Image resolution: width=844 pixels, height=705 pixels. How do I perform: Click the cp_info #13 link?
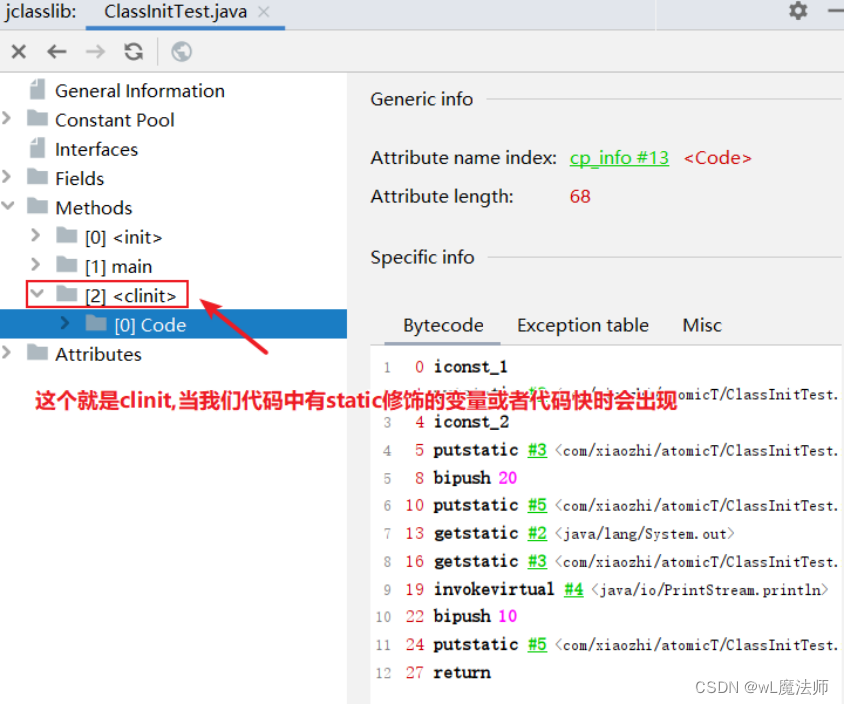[x=618, y=157]
